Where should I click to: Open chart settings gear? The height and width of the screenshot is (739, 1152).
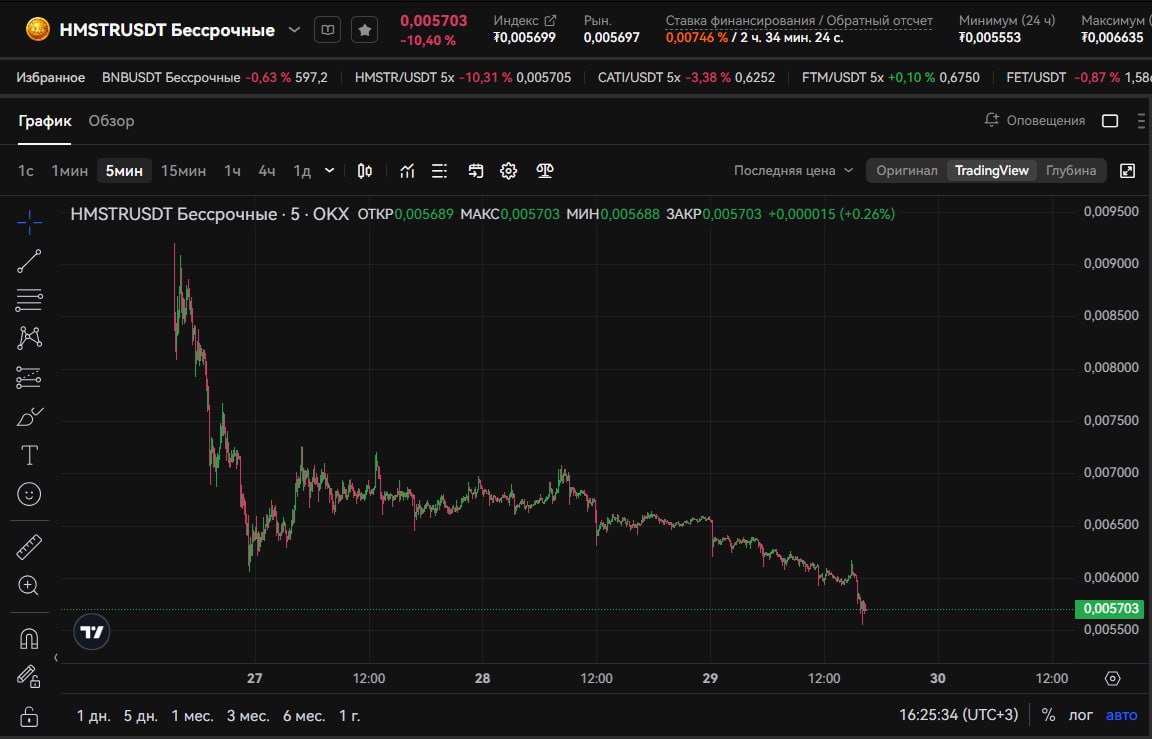508,171
